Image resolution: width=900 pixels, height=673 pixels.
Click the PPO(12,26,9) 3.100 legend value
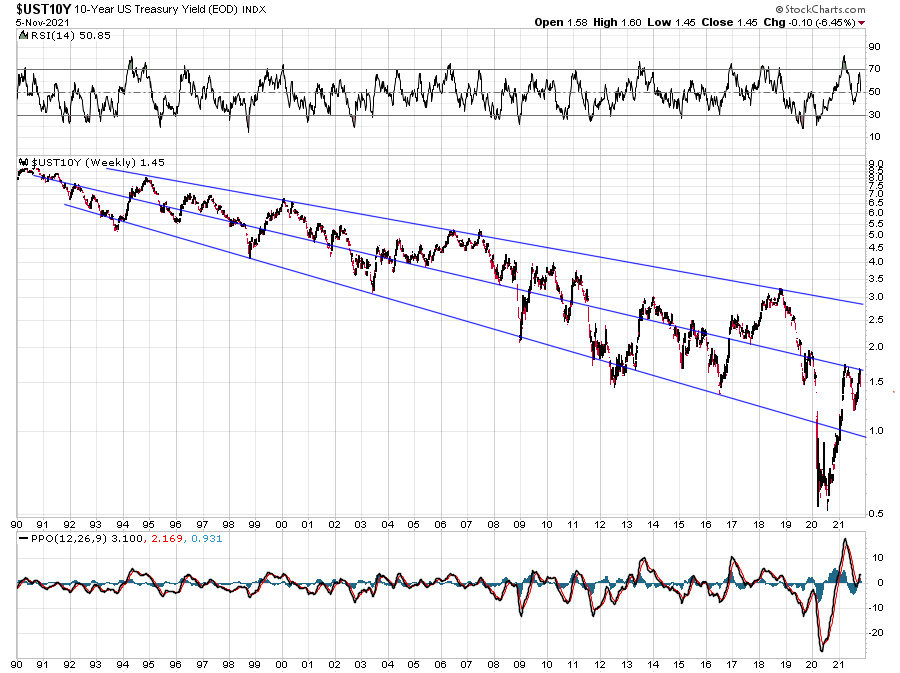(86, 538)
